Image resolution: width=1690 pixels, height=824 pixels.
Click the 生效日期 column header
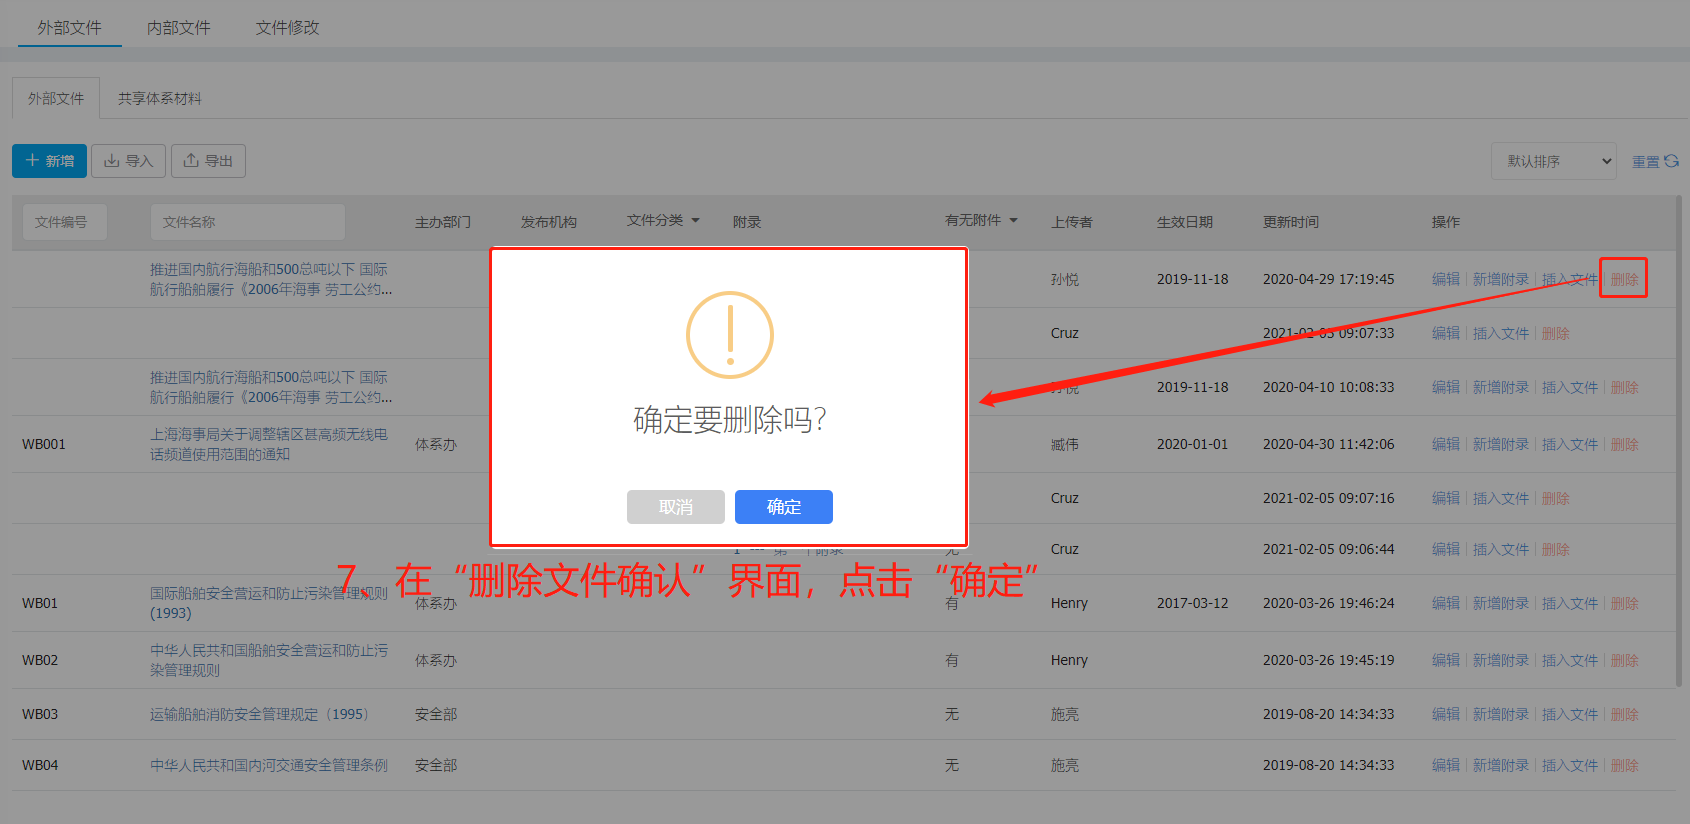point(1185,222)
